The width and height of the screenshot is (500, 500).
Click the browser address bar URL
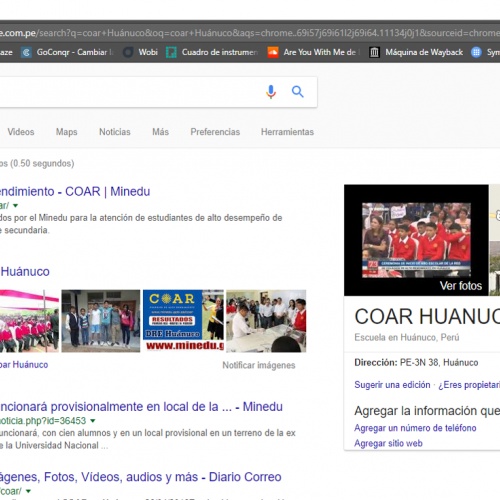coord(250,33)
